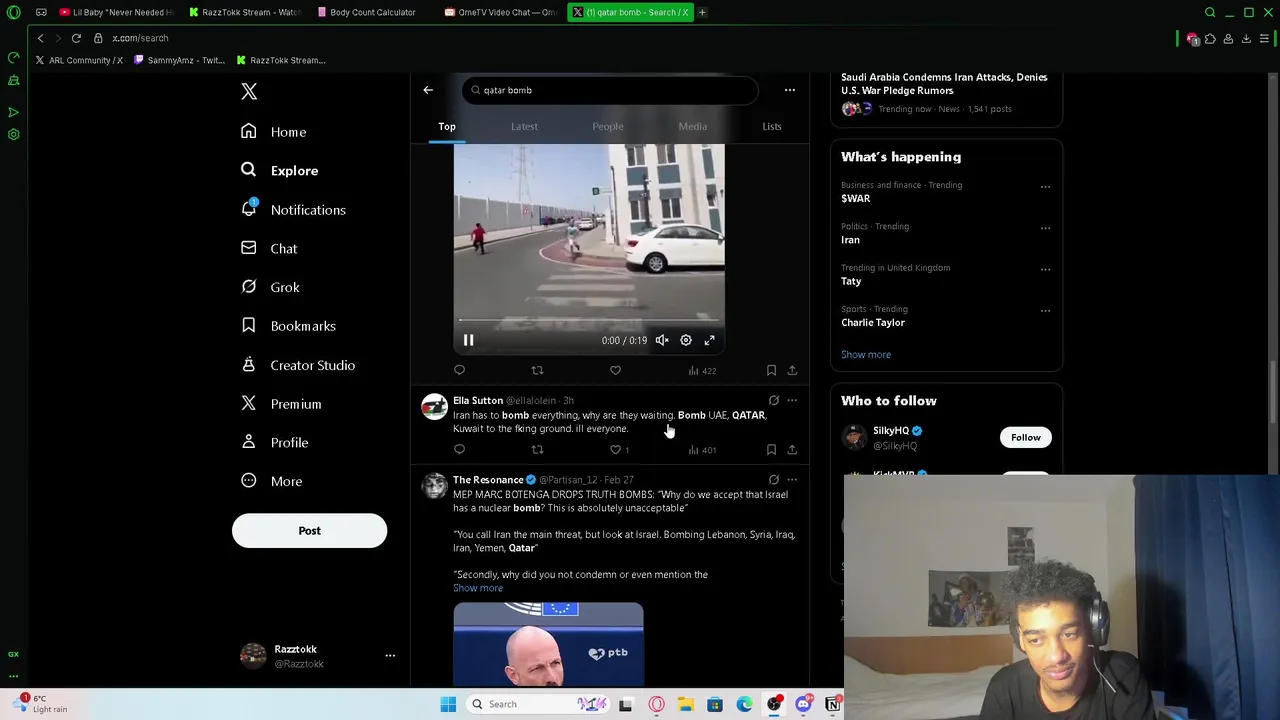Reload the page in browser

(x=76, y=38)
